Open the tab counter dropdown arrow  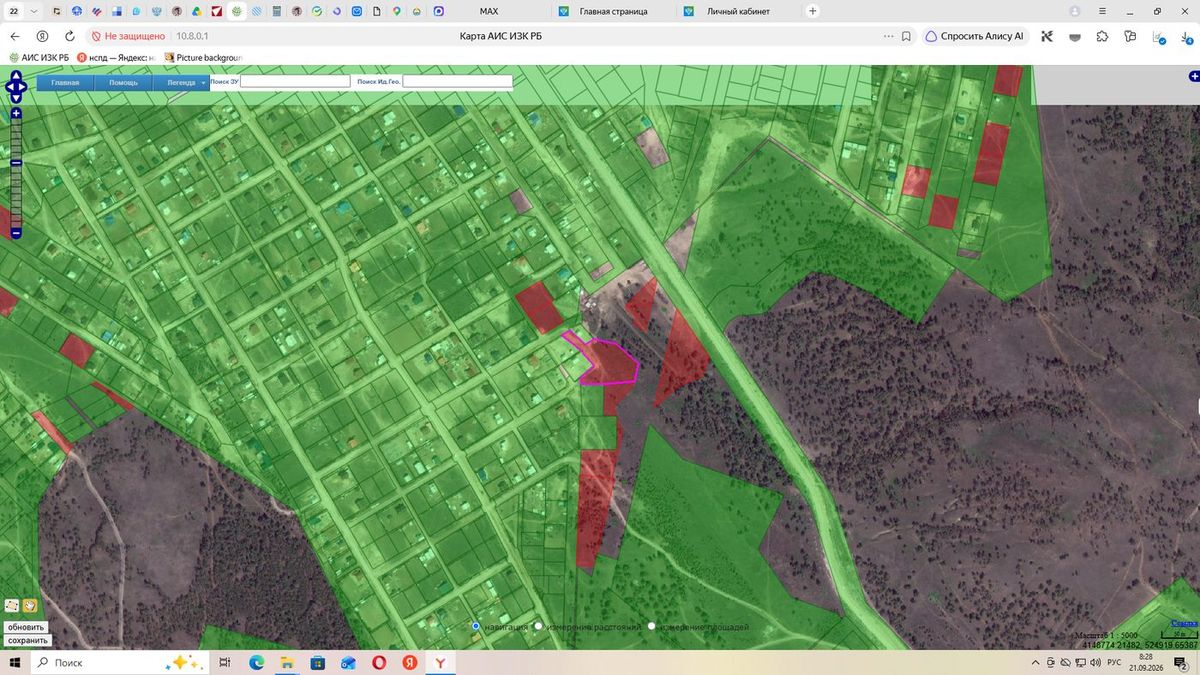[x=35, y=11]
